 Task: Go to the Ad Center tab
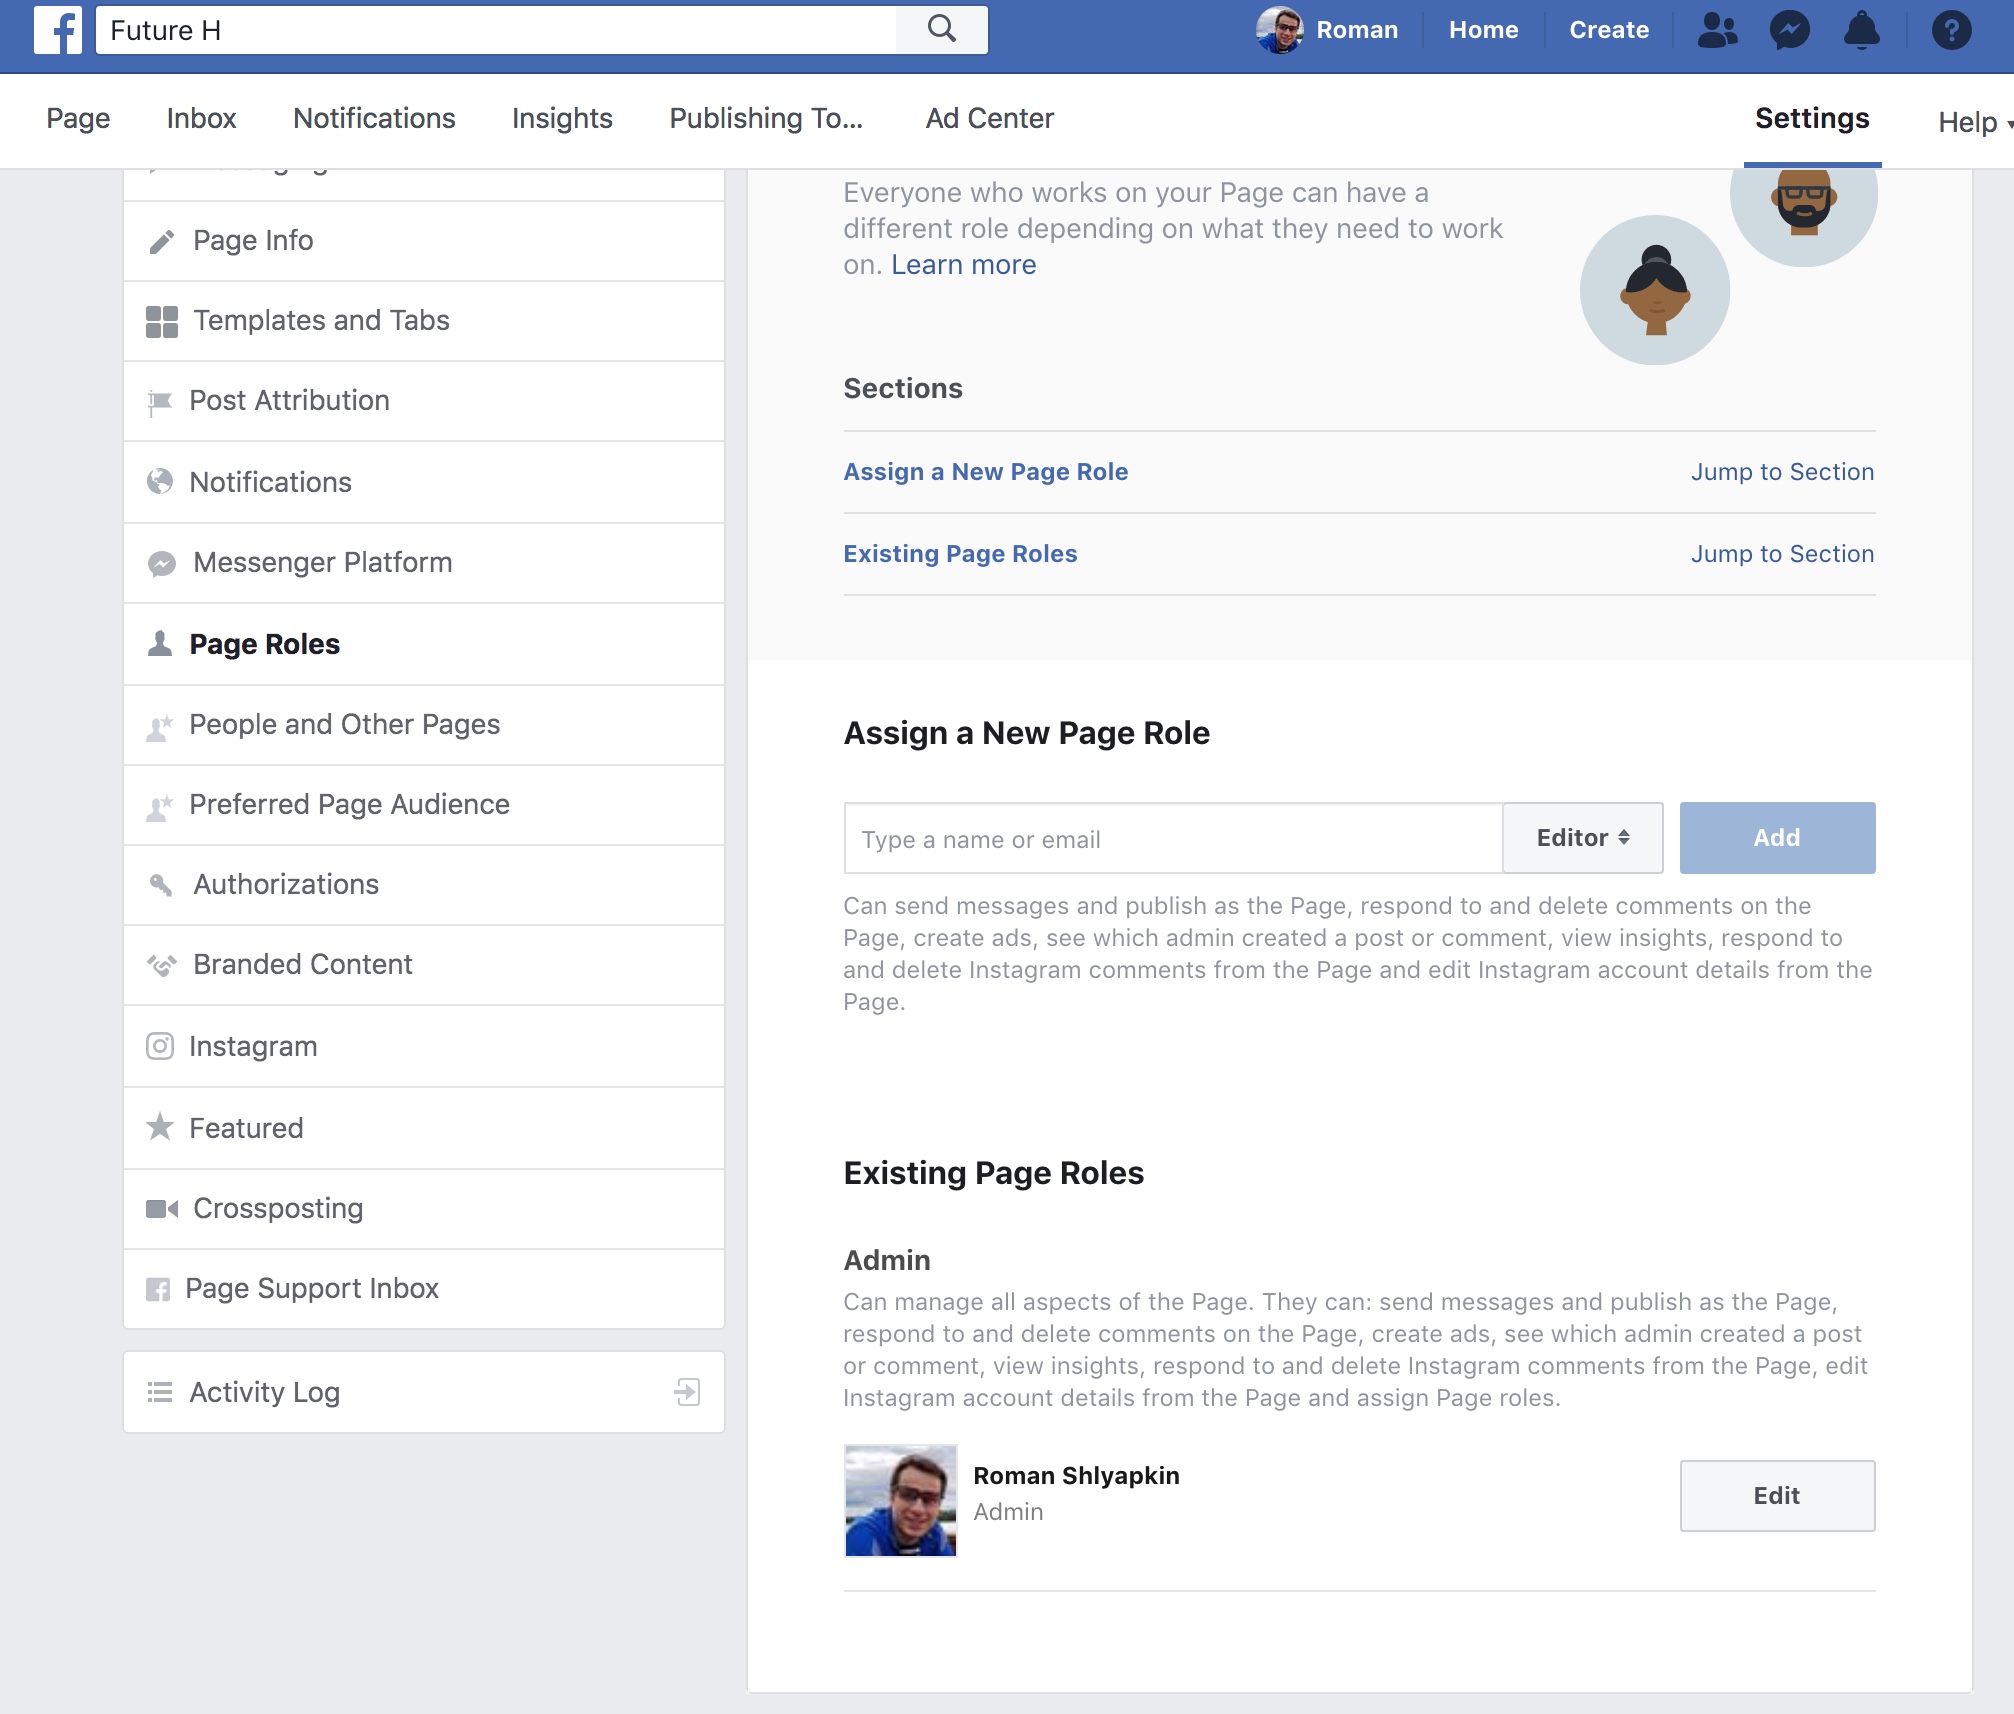point(989,119)
